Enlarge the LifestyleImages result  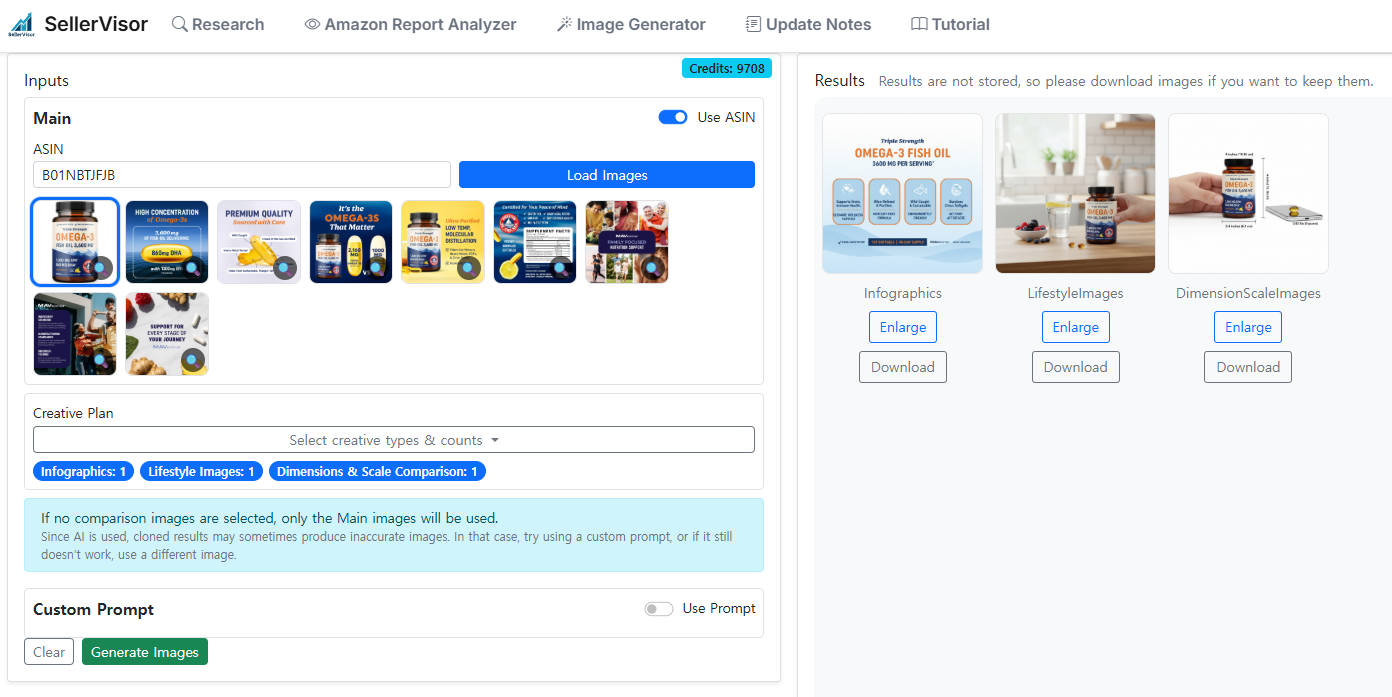(x=1075, y=327)
